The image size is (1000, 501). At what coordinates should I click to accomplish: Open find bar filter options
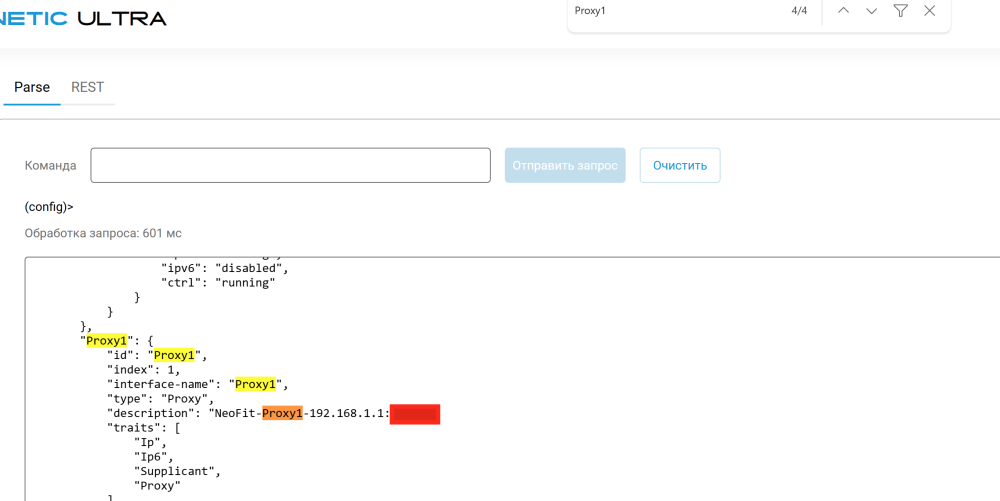900,11
